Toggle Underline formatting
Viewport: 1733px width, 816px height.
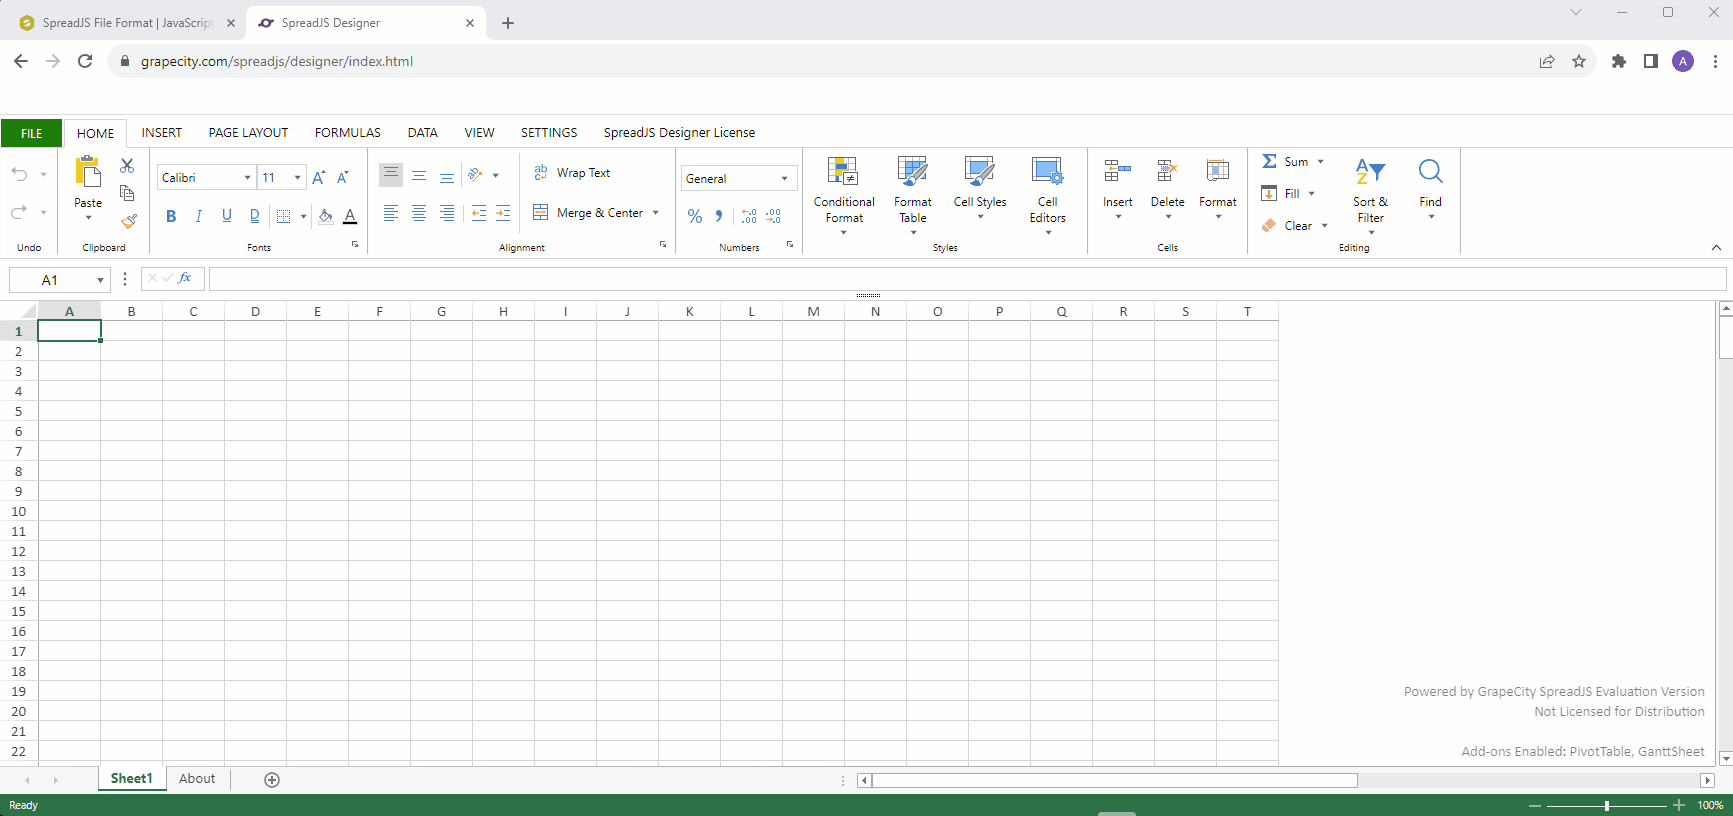click(227, 216)
